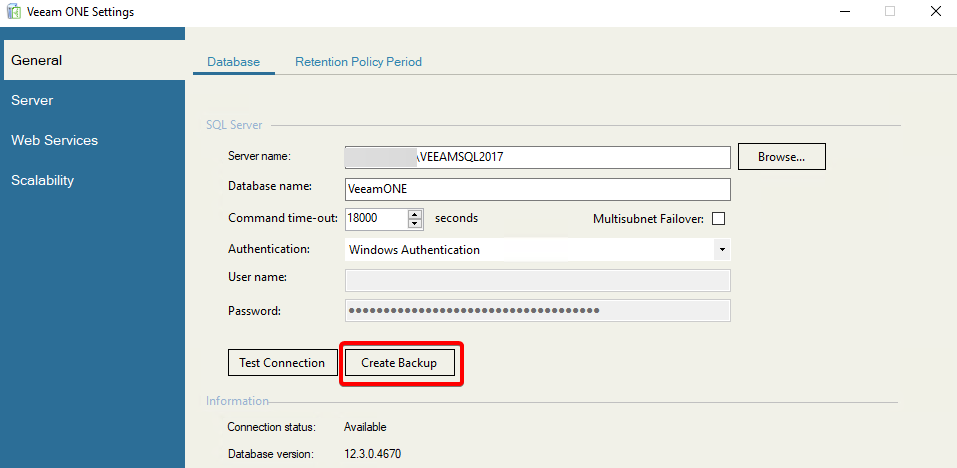
Task: Increase command time-out with up arrow
Action: pos(415,214)
